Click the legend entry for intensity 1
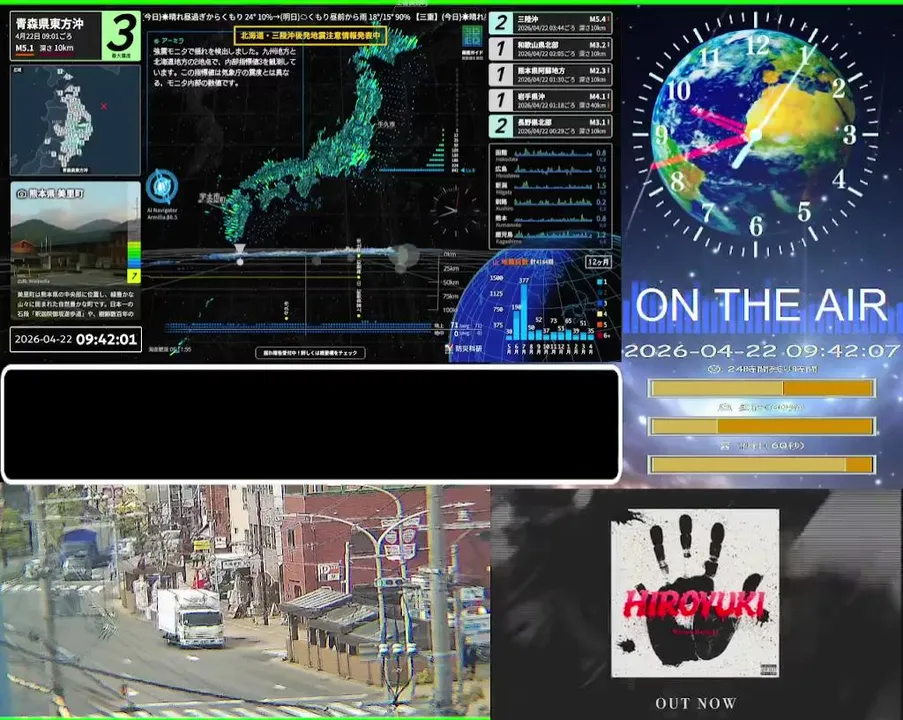 click(x=602, y=282)
